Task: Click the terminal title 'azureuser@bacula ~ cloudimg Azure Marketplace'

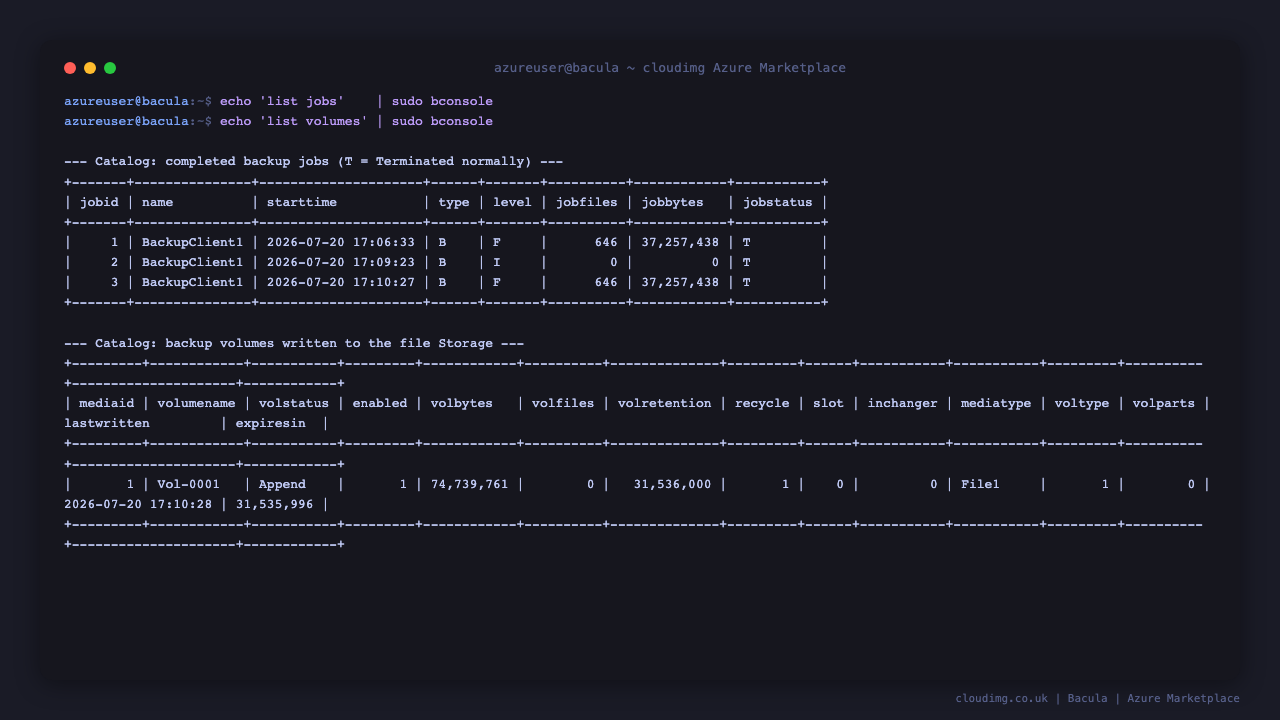Action: pos(670,68)
